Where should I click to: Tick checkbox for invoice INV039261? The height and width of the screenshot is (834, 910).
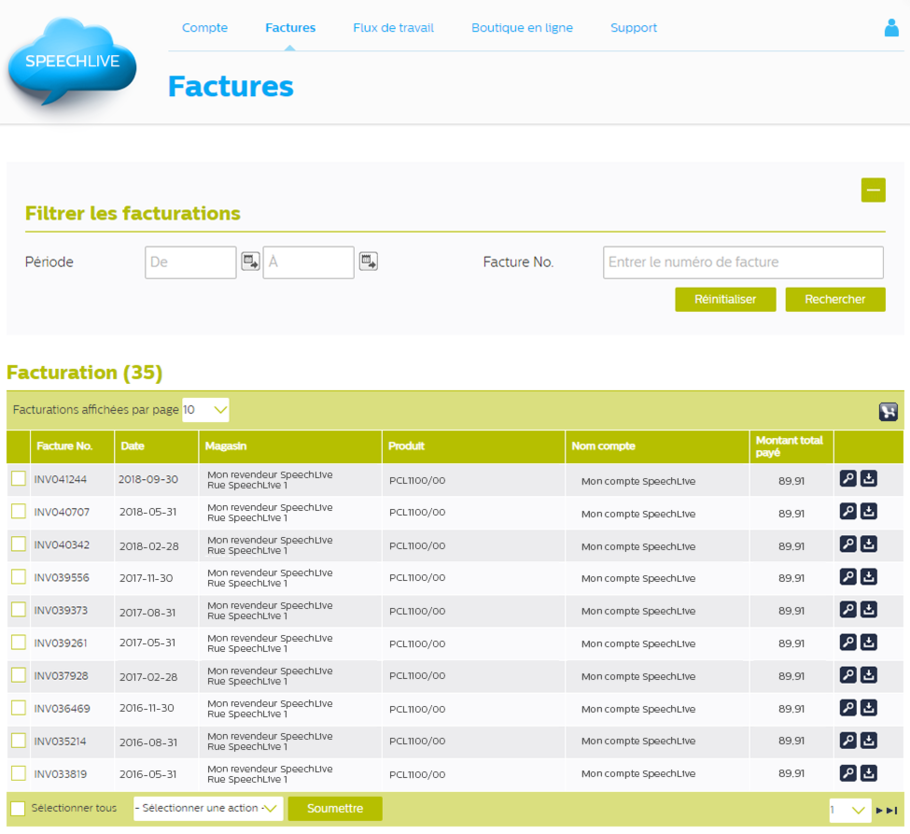click(19, 642)
